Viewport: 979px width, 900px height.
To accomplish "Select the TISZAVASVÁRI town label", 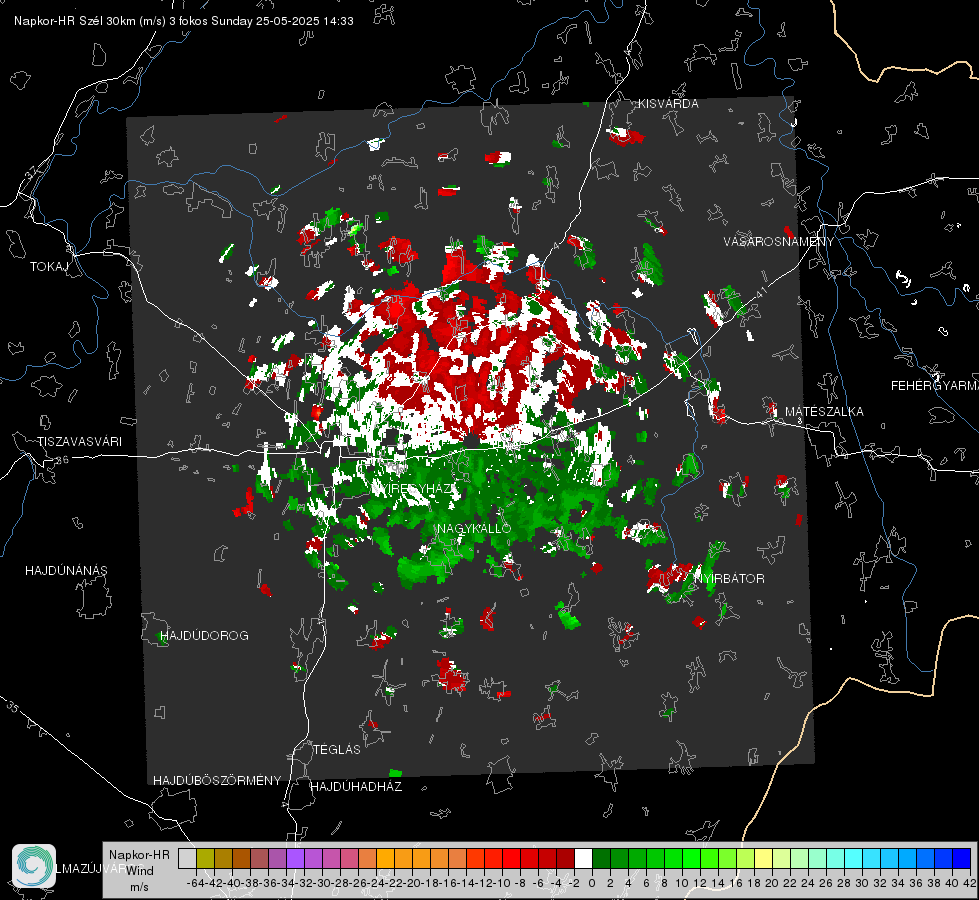I will 79,442.
